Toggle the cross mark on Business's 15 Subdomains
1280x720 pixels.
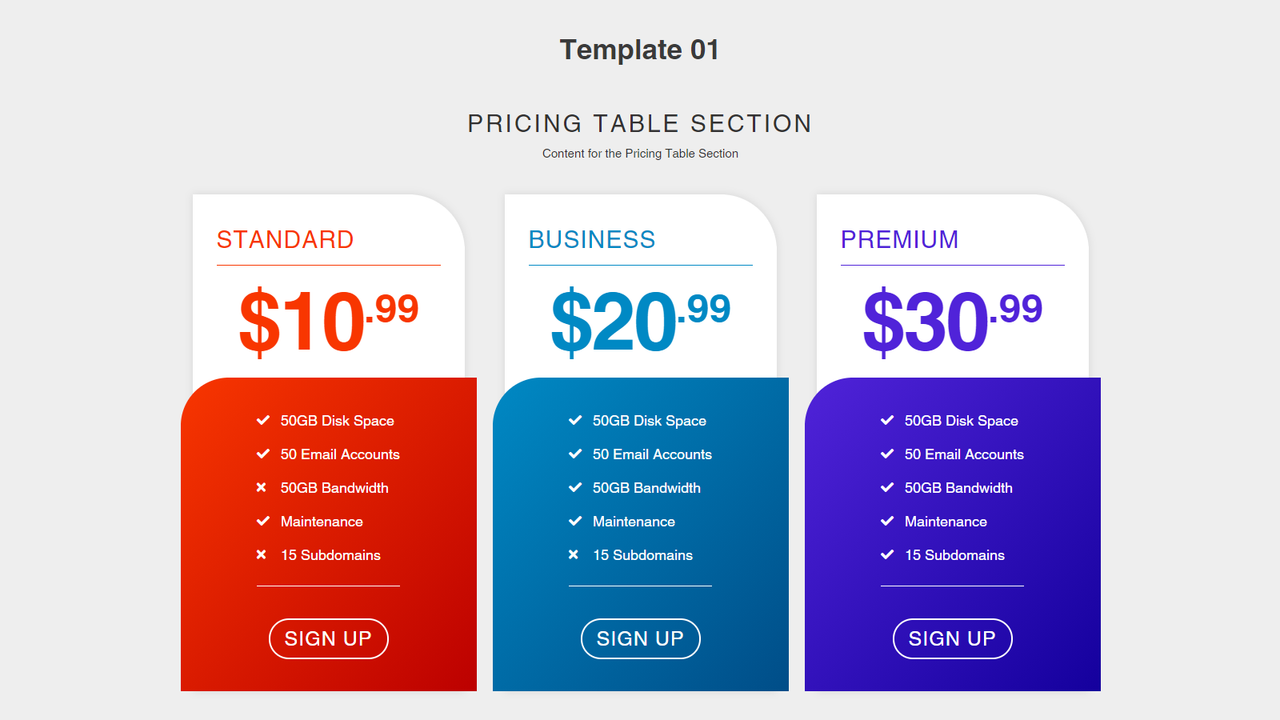point(574,554)
